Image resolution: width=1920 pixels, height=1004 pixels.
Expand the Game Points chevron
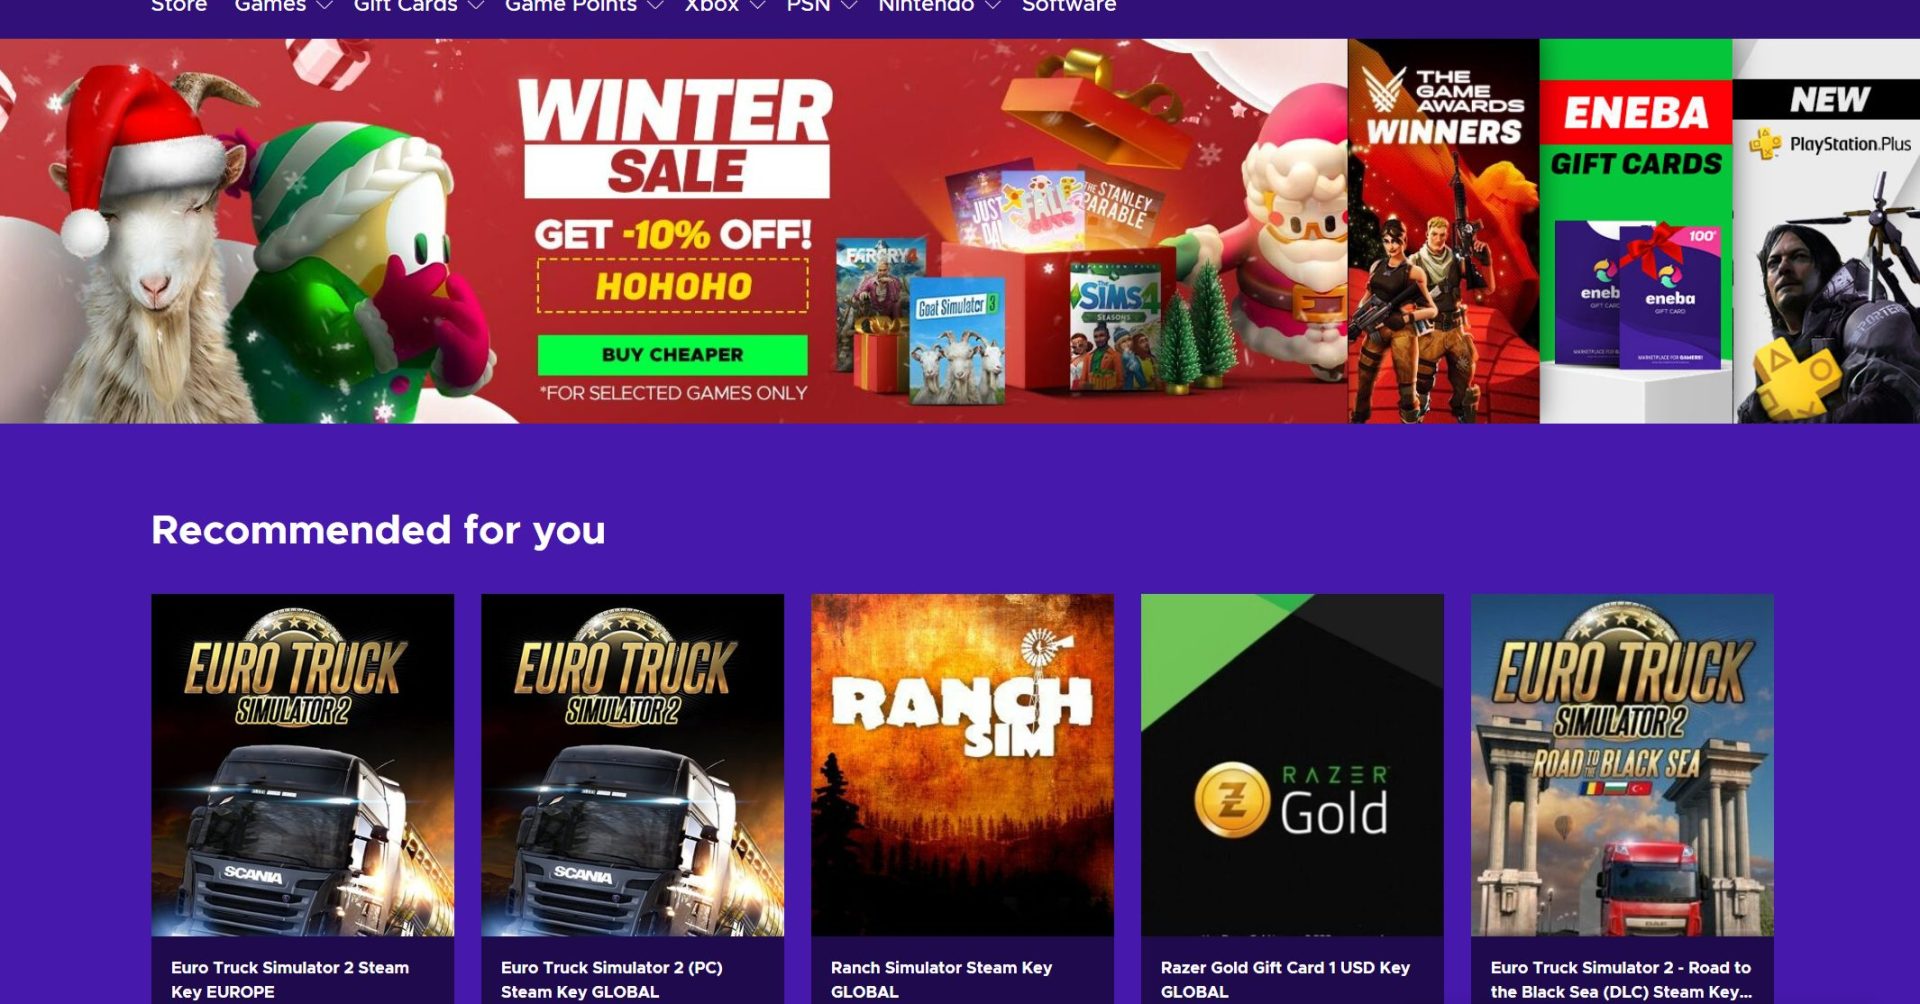point(655,6)
